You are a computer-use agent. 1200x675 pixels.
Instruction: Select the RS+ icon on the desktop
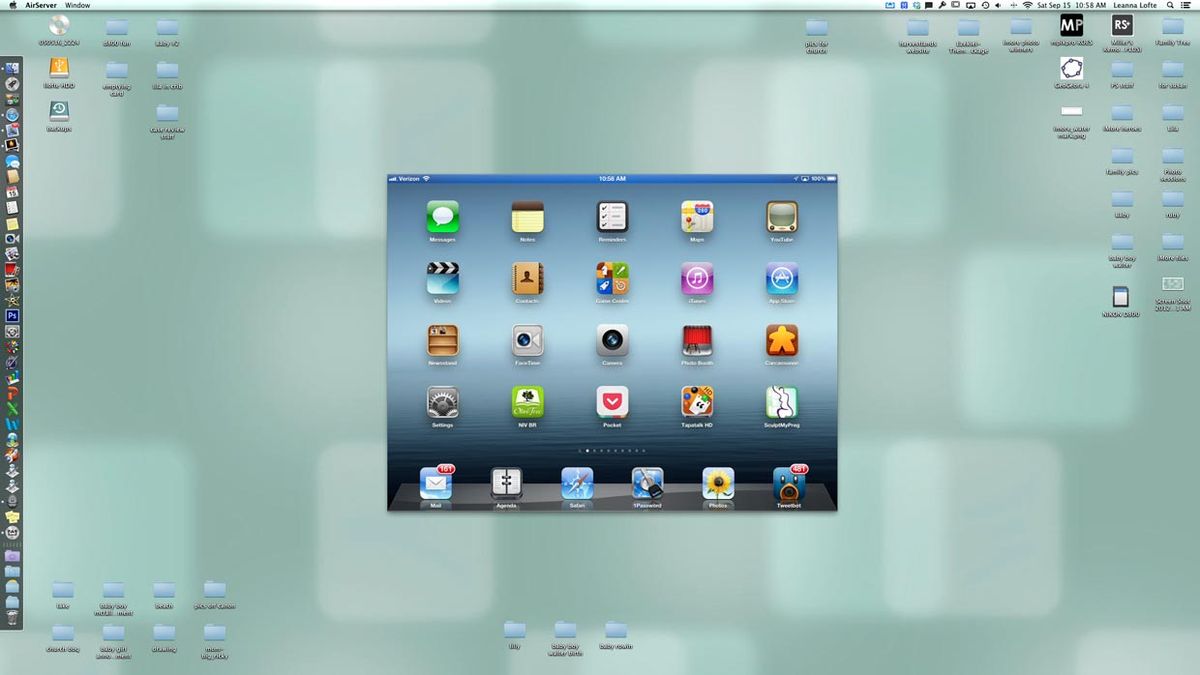click(x=1122, y=25)
